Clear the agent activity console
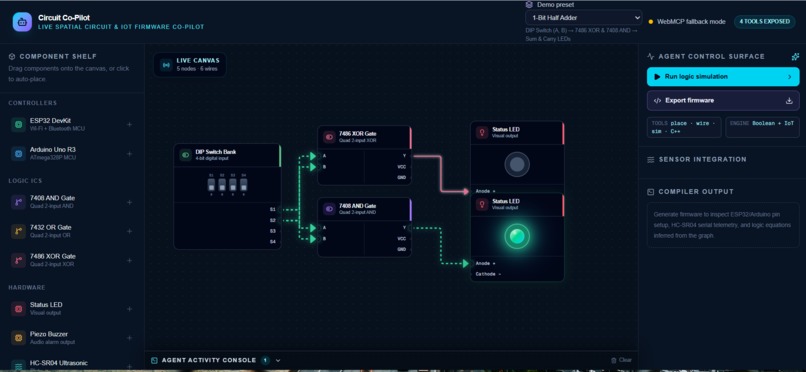Image resolution: width=806 pixels, height=372 pixels. coord(621,360)
